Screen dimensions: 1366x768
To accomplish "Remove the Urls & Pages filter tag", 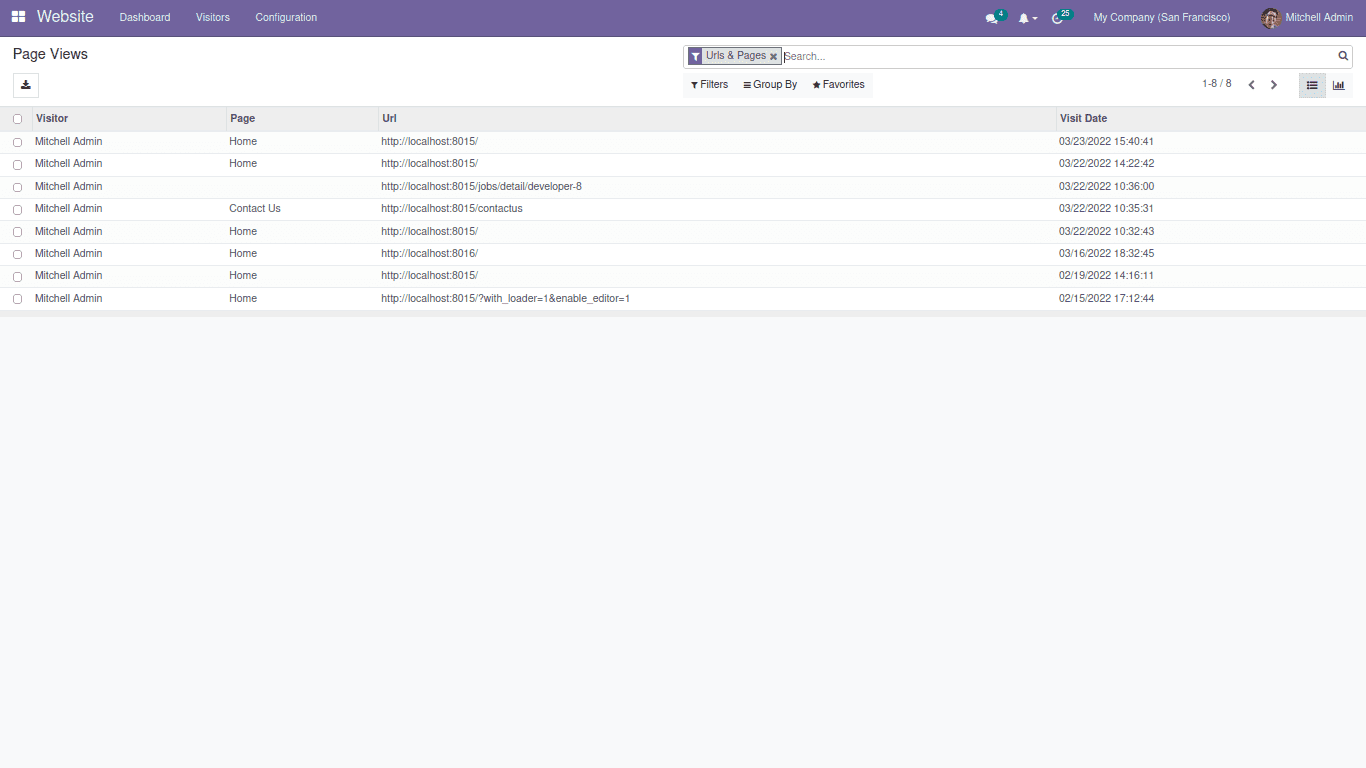I will [x=773, y=57].
